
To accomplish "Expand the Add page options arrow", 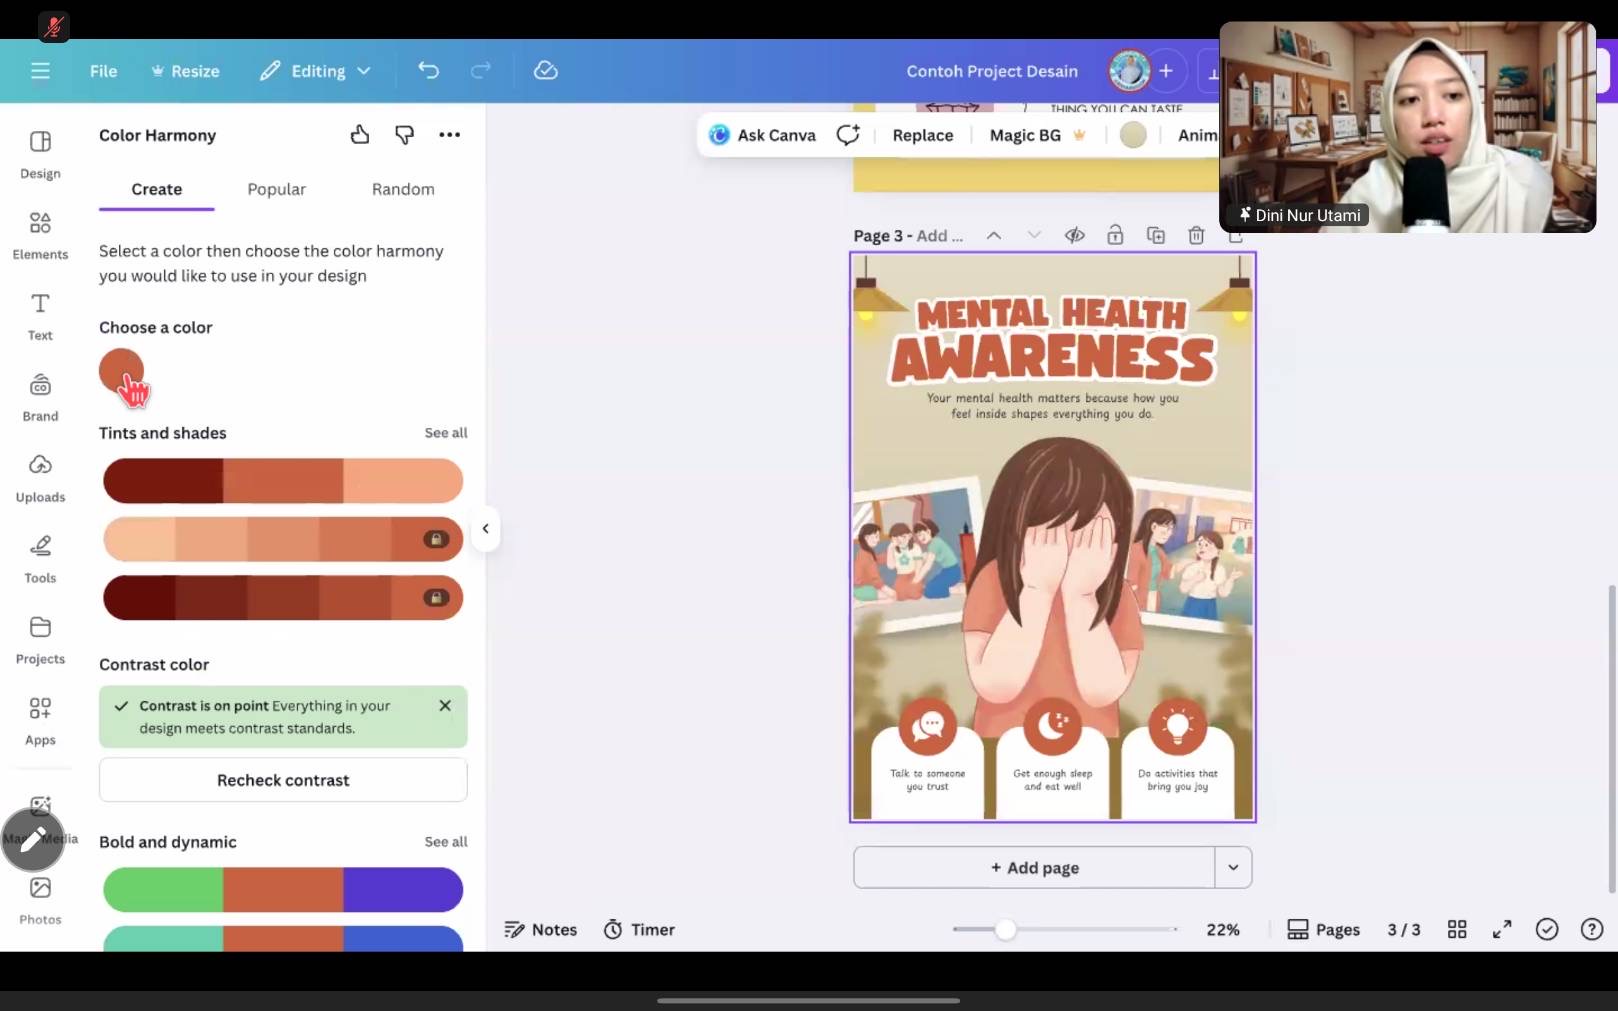I will [1233, 867].
